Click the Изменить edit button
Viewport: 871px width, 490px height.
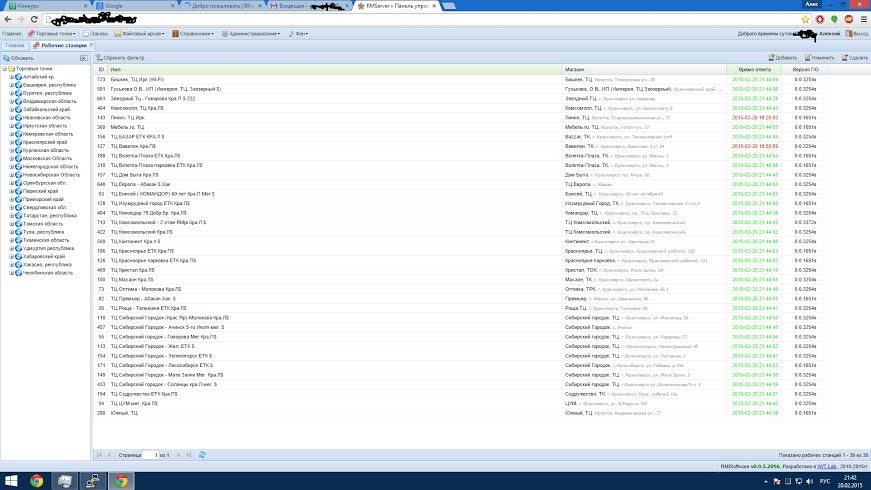click(x=819, y=58)
